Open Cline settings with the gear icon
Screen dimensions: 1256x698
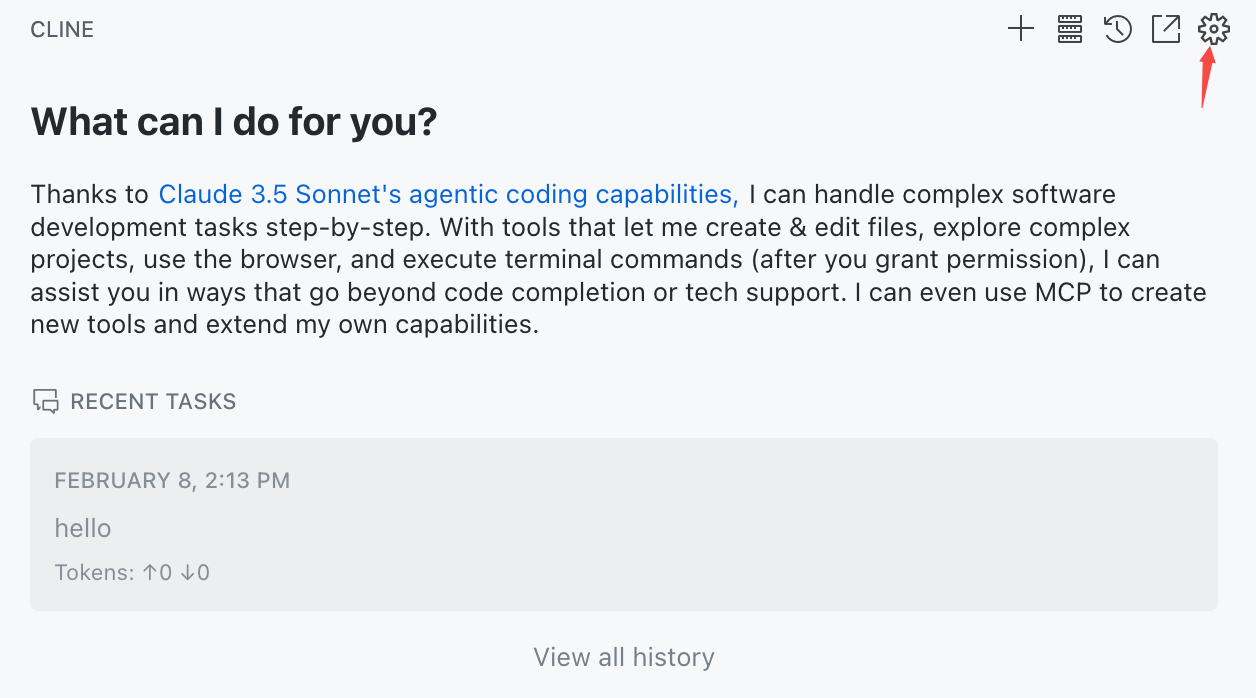point(1213,29)
